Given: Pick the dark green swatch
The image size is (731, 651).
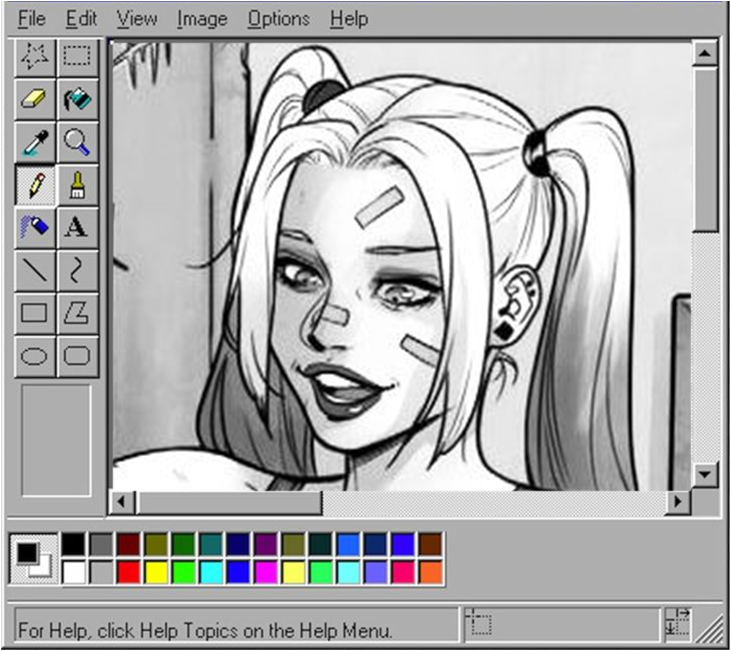Looking at the screenshot, I should click(x=184, y=544).
